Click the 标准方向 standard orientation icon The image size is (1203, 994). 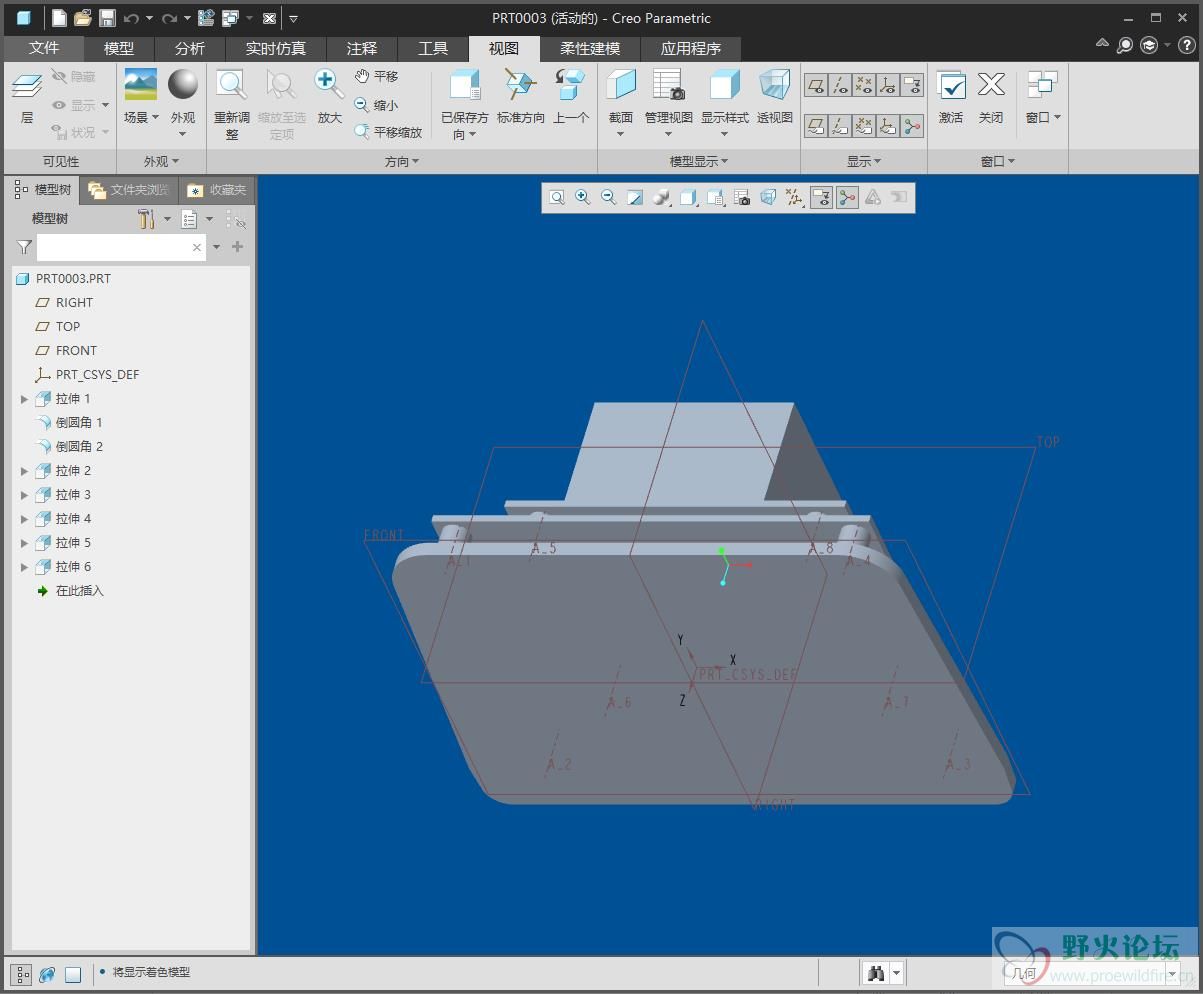coord(521,85)
